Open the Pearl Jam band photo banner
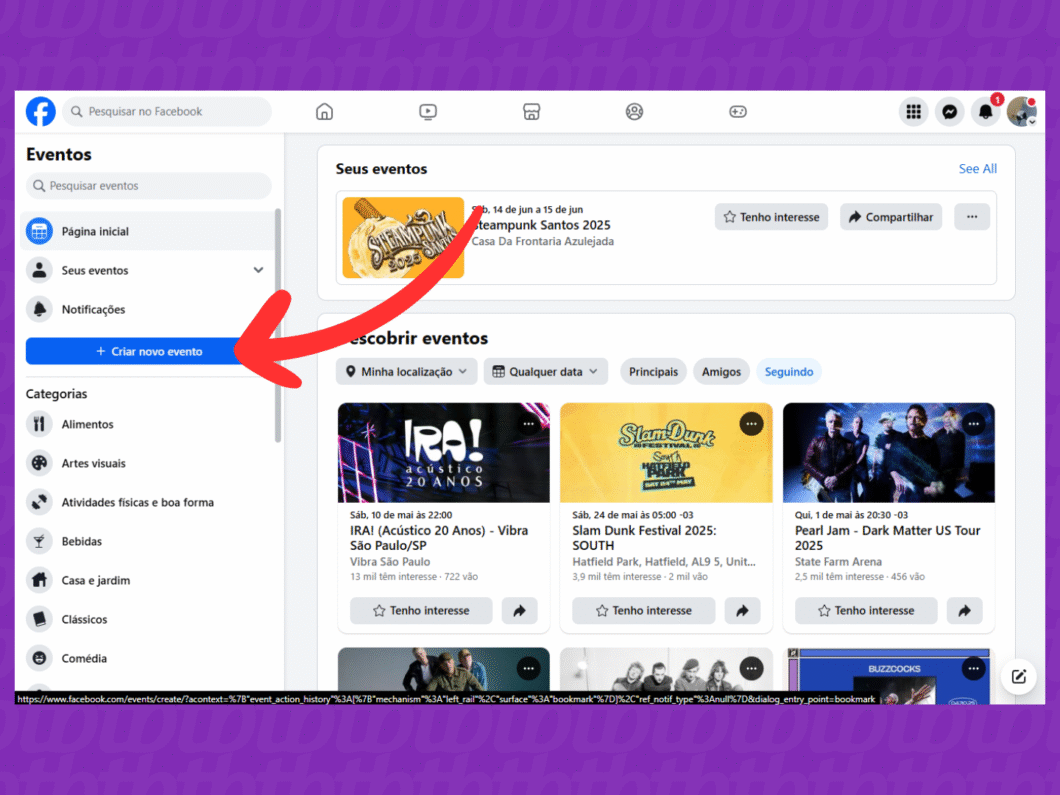Screen dimensions: 1060x795 pyautogui.click(x=888, y=453)
